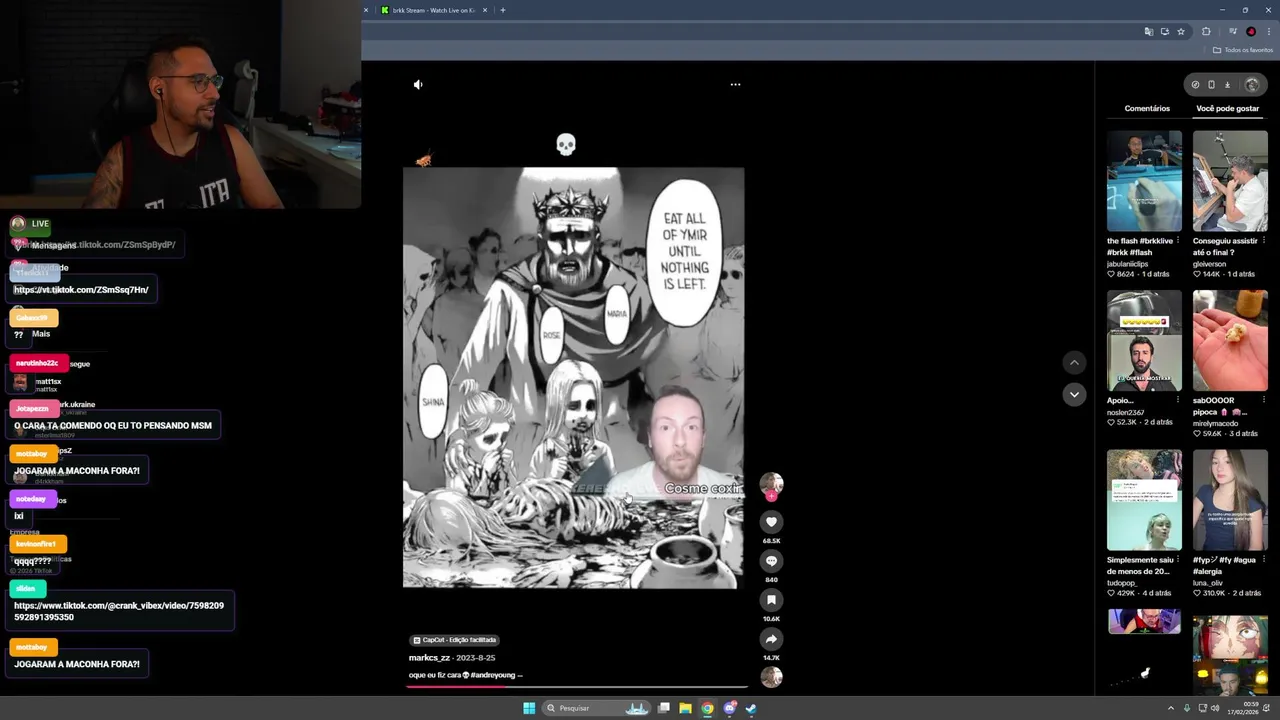Screen dimensions: 1280x720
Task: Open Discord from the taskbar
Action: (729, 708)
